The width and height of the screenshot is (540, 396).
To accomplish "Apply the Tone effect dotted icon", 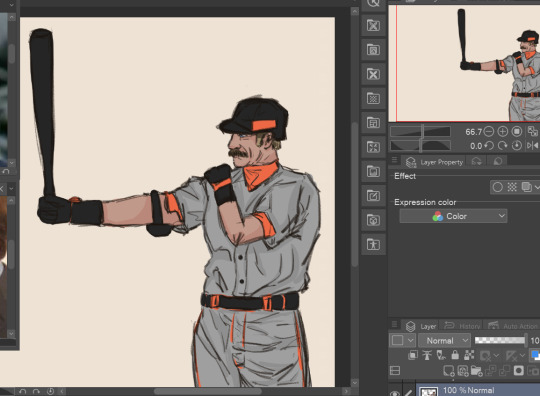I will pos(512,187).
